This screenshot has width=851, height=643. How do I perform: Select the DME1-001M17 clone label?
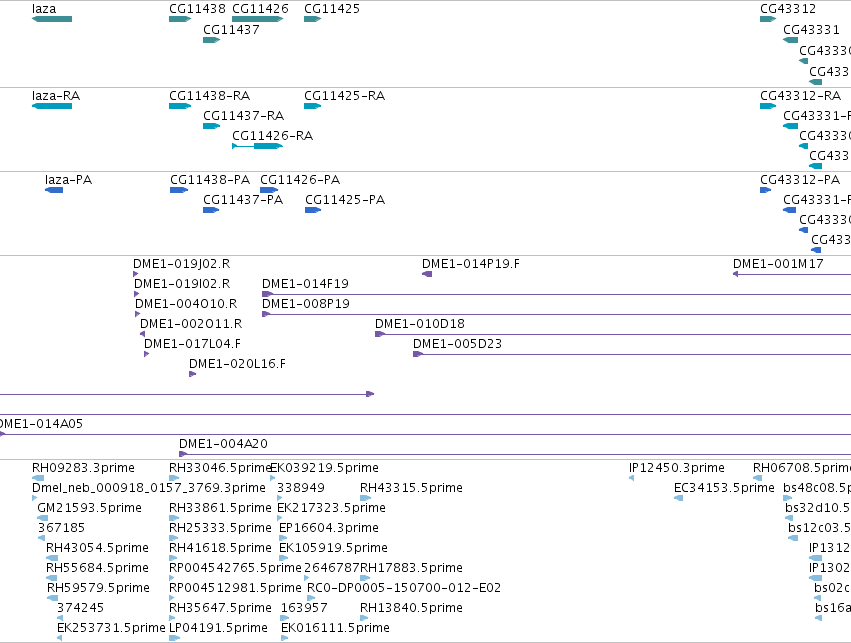(778, 264)
